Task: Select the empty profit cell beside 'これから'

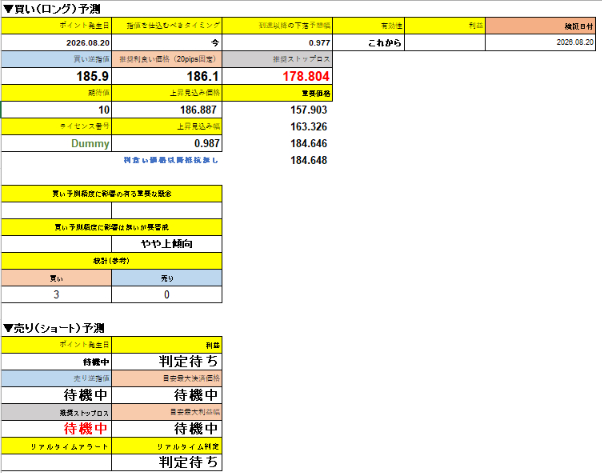Action: 445,43
